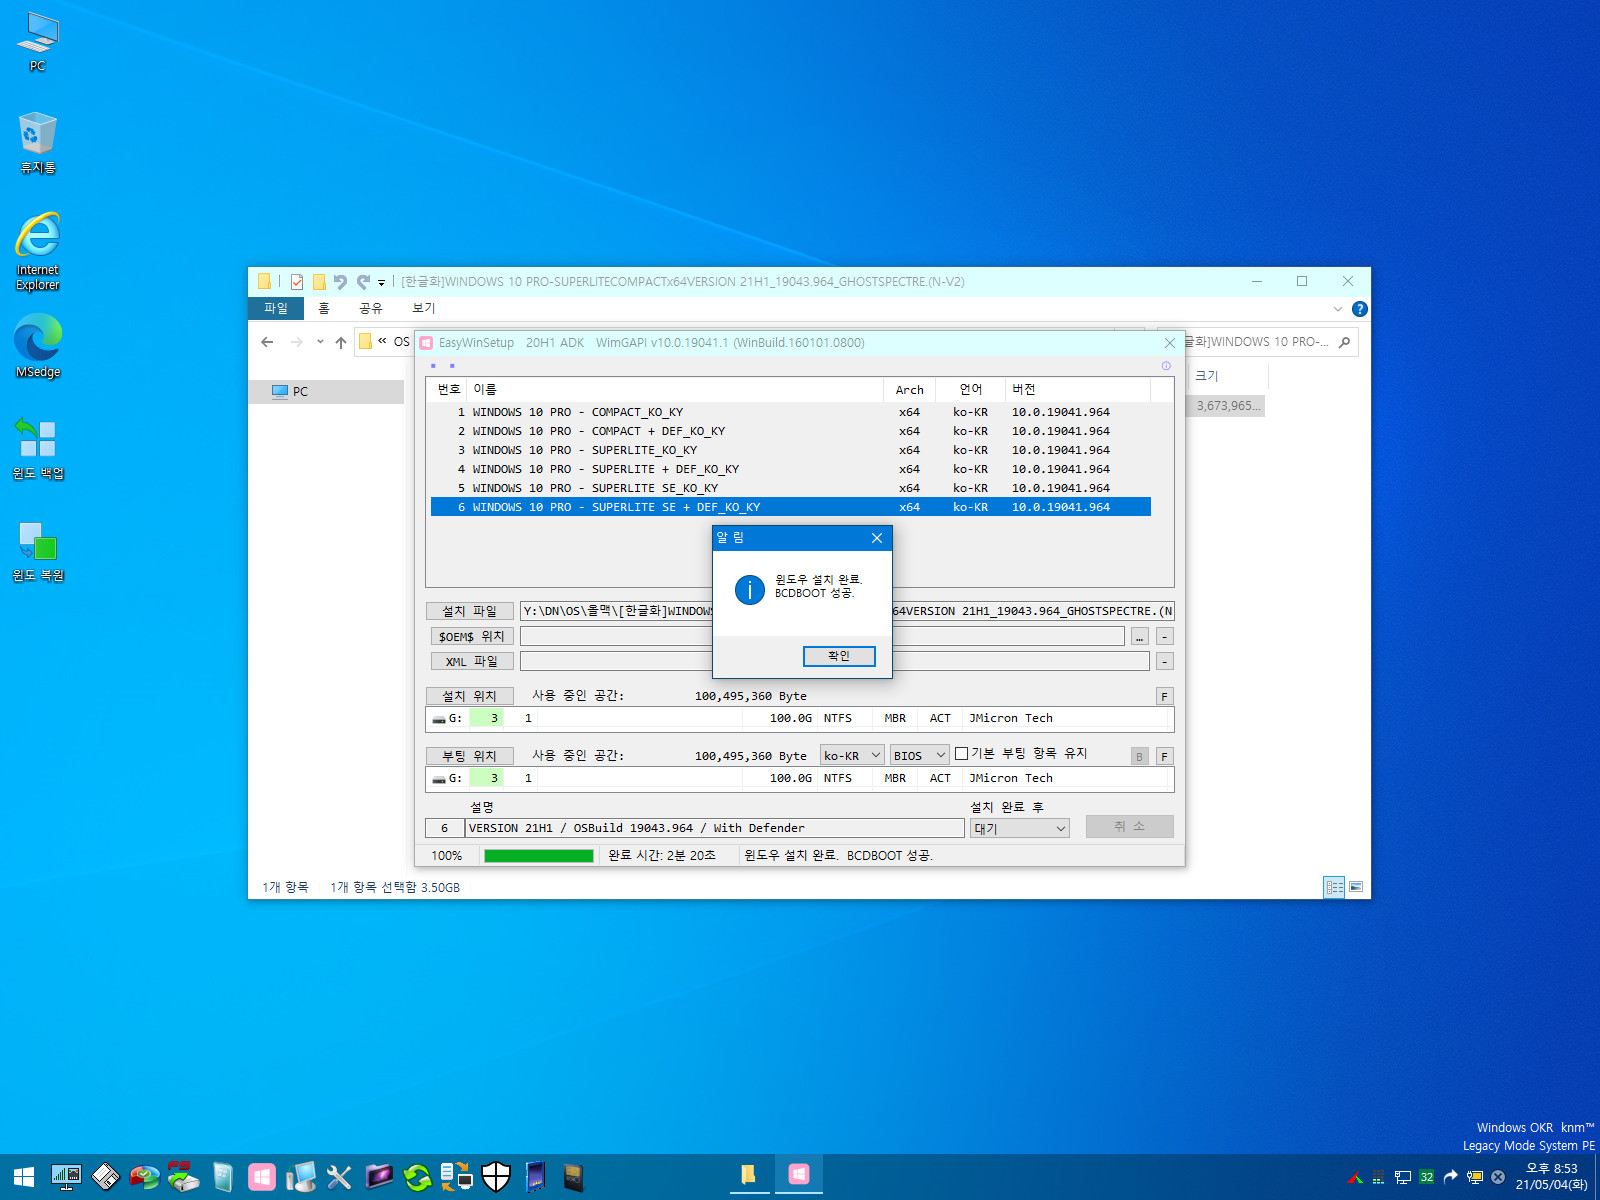The height and width of the screenshot is (1200, 1600).
Task: Click the F button on 설치 위치 row
Action: pyautogui.click(x=1164, y=696)
